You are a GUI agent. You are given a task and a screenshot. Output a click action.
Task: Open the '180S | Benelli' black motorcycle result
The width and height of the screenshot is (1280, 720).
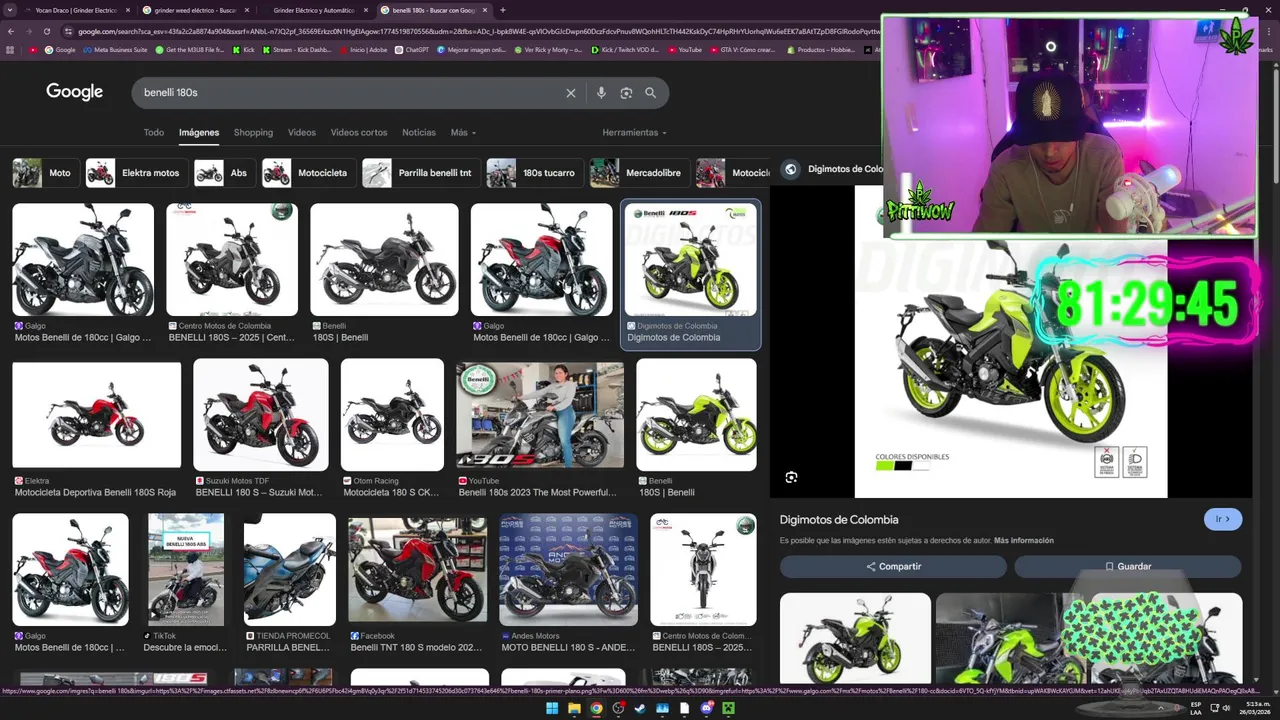pos(384,273)
